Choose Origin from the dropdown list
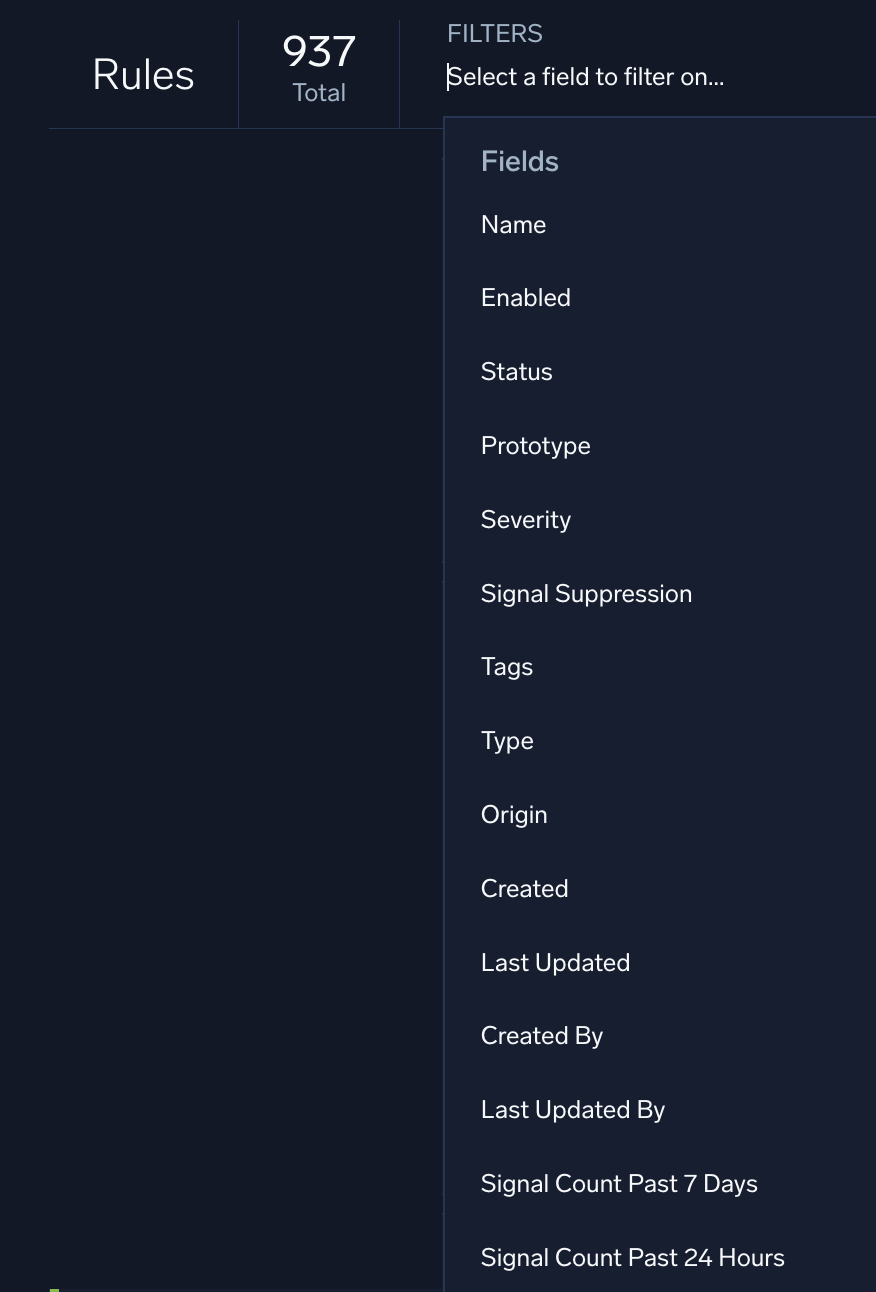Image resolution: width=876 pixels, height=1292 pixels. [x=514, y=815]
